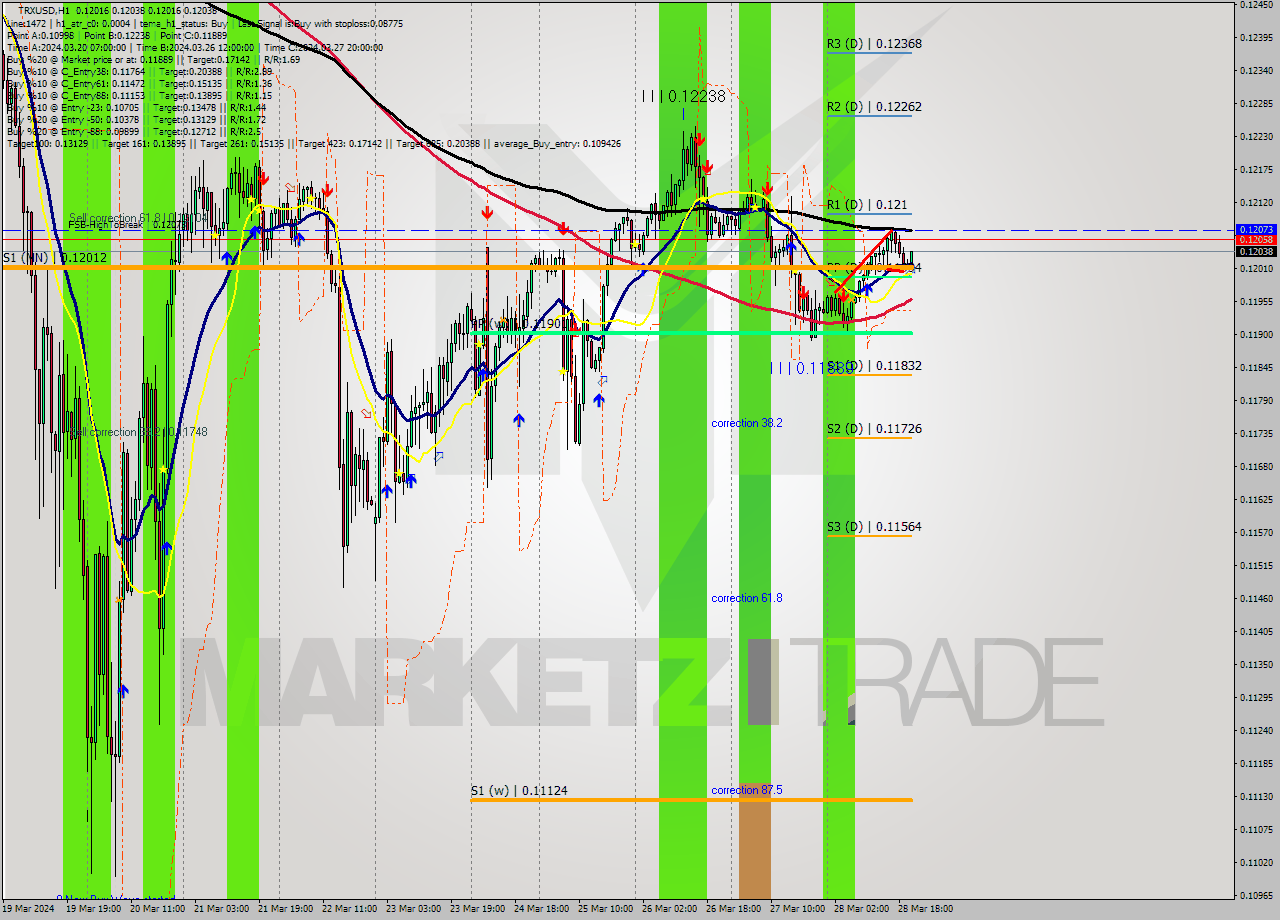Click the 0.12450 price axis label
Screen dimensions: 1280x920
[1256, 5]
